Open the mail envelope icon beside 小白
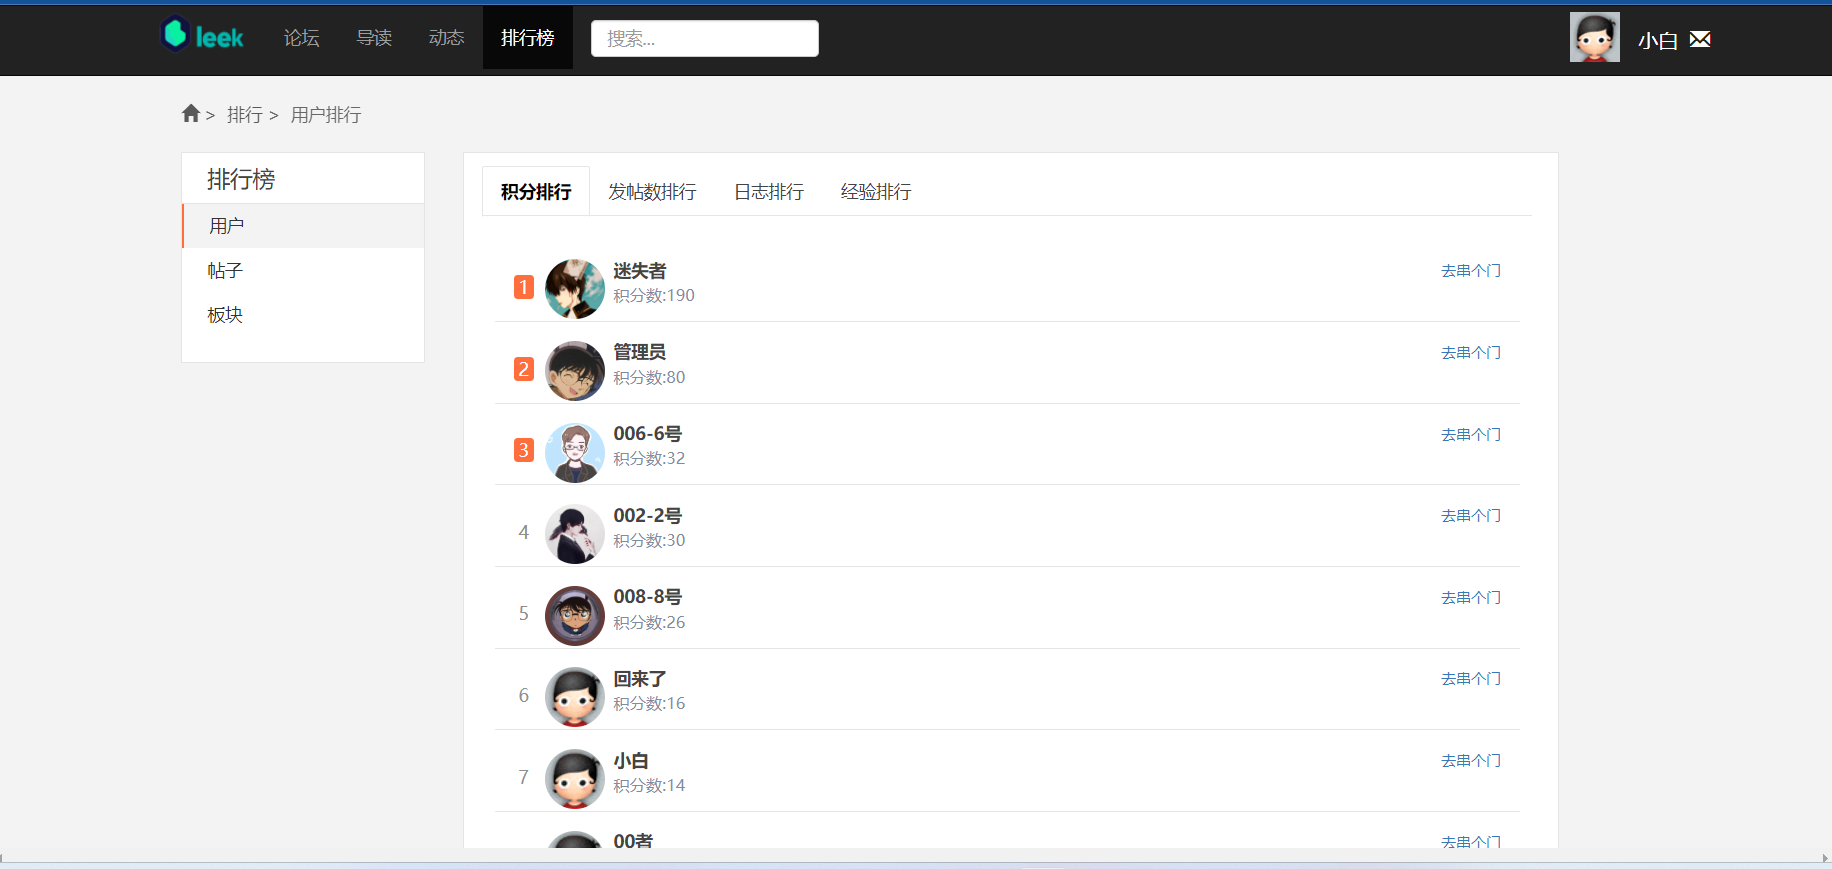Image resolution: width=1832 pixels, height=869 pixels. 1700,39
